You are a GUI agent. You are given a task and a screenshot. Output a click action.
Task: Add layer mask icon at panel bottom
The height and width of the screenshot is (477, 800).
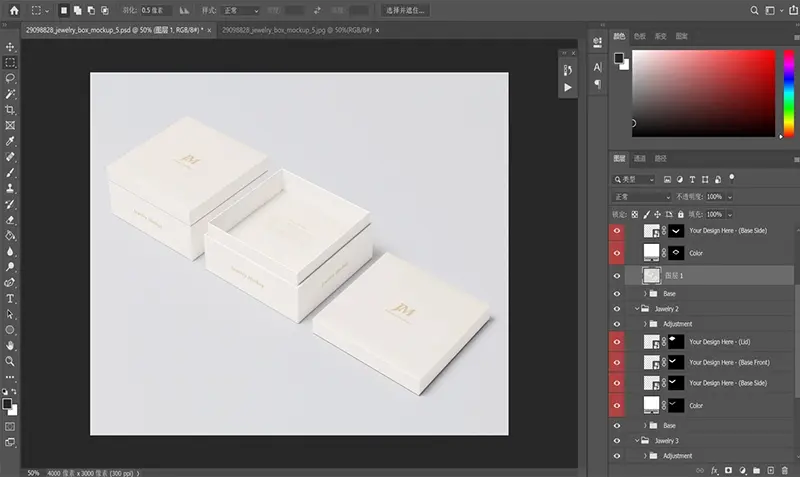[729, 470]
